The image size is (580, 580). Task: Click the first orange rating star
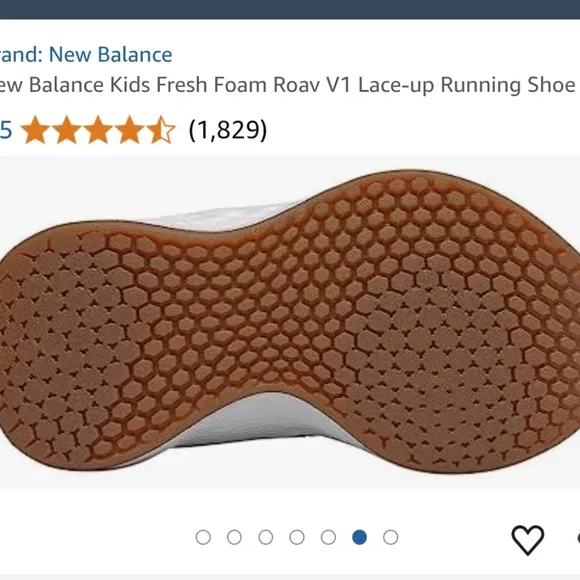35,129
